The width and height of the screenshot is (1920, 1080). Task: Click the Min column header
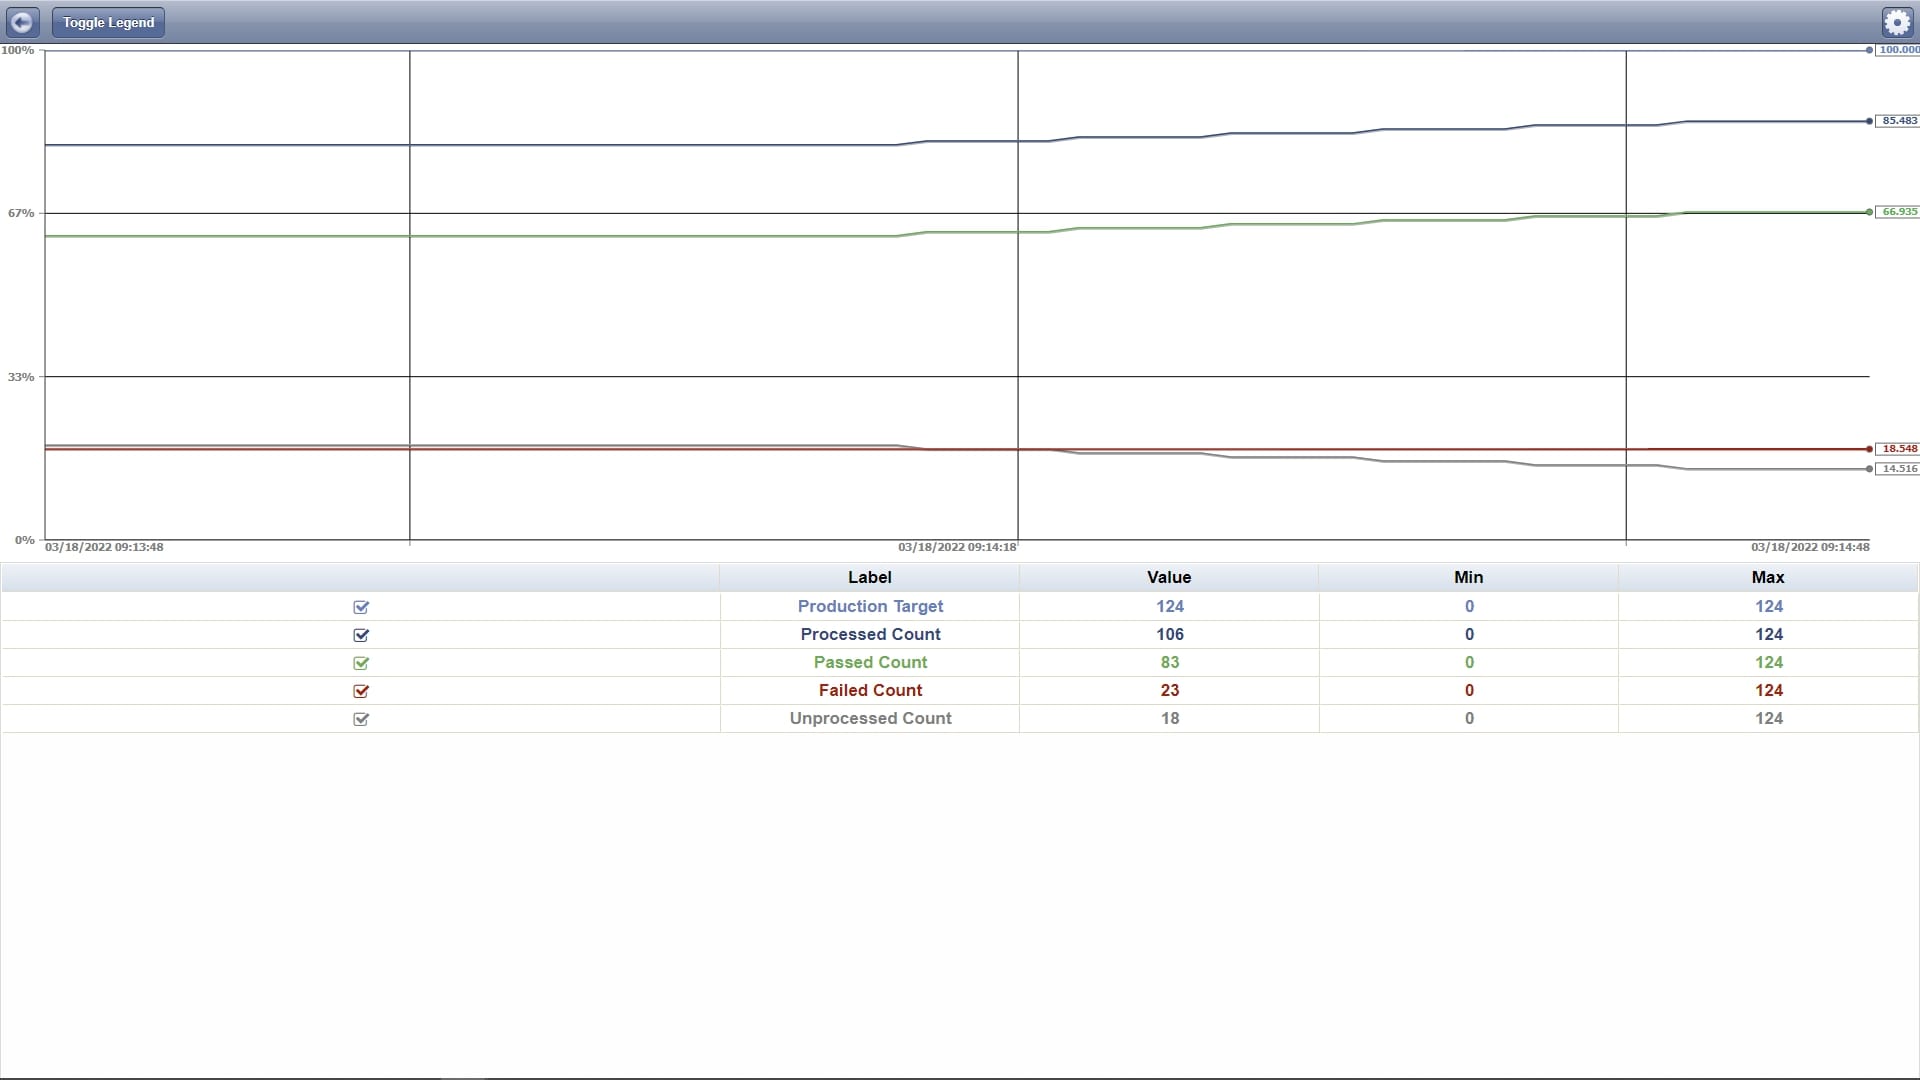[x=1467, y=577]
